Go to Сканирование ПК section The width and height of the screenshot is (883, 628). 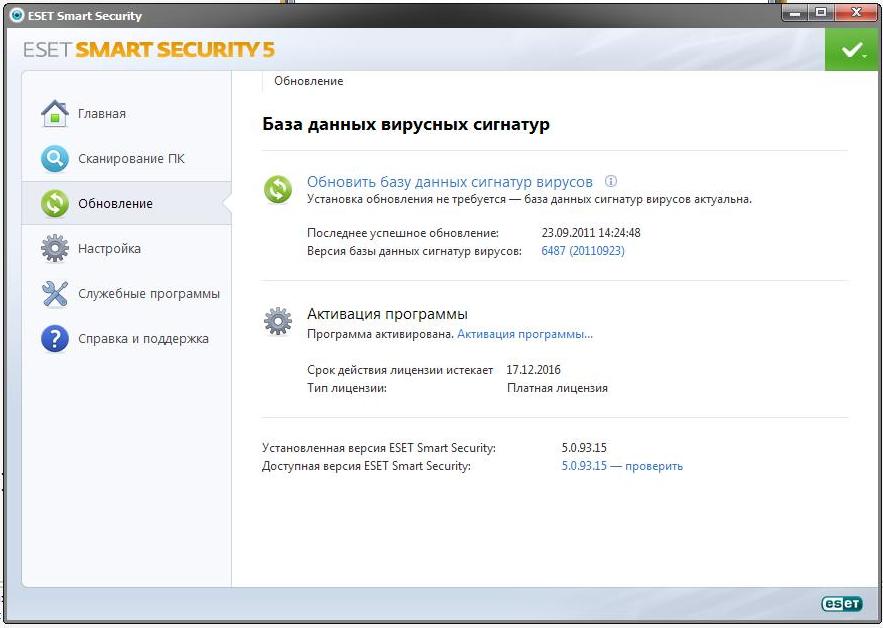131,159
